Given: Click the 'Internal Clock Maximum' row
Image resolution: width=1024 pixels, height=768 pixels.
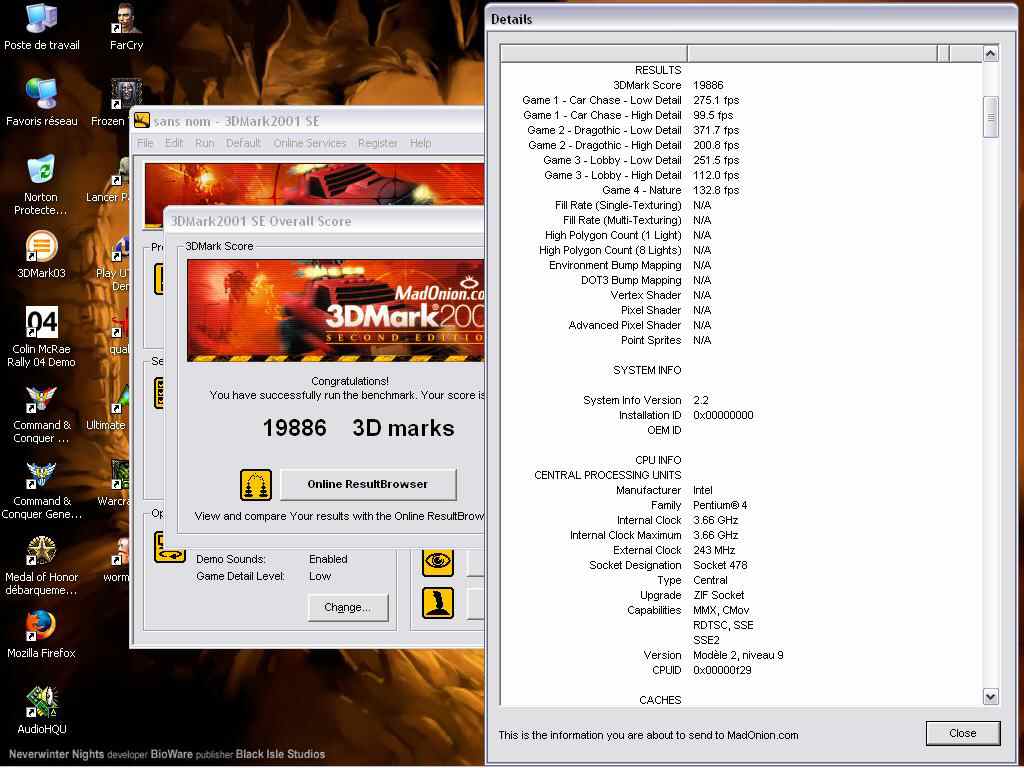Looking at the screenshot, I should point(741,536).
